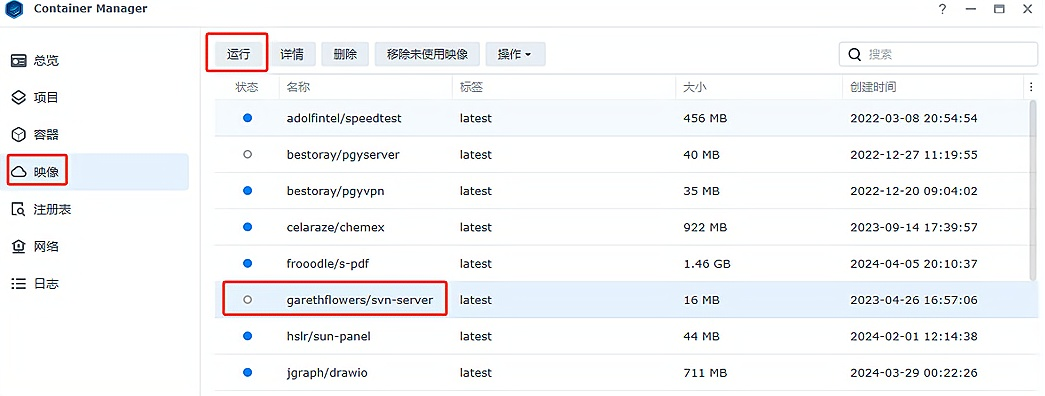The height and width of the screenshot is (396, 1045).
Task: Click the 注册表 search-file icon in sidebar
Action: click(x=19, y=209)
